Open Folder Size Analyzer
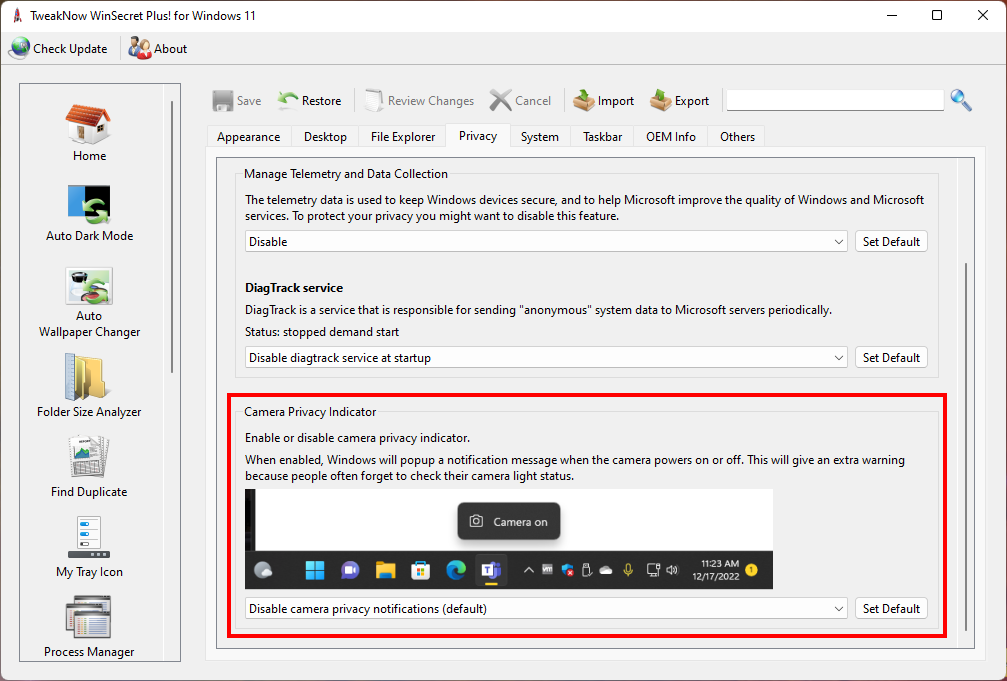Viewport: 1007px width, 681px height. point(89,384)
